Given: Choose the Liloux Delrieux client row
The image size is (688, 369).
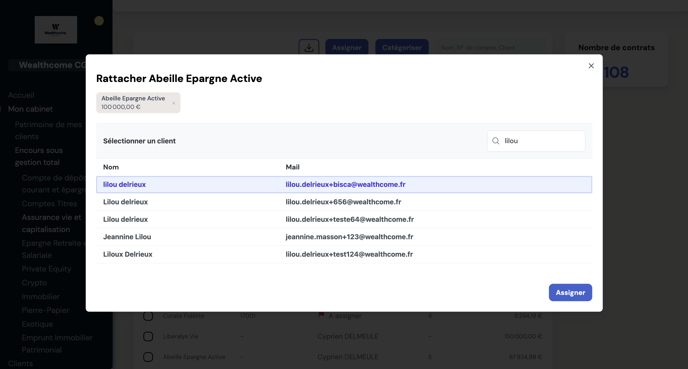Looking at the screenshot, I should click(344, 254).
